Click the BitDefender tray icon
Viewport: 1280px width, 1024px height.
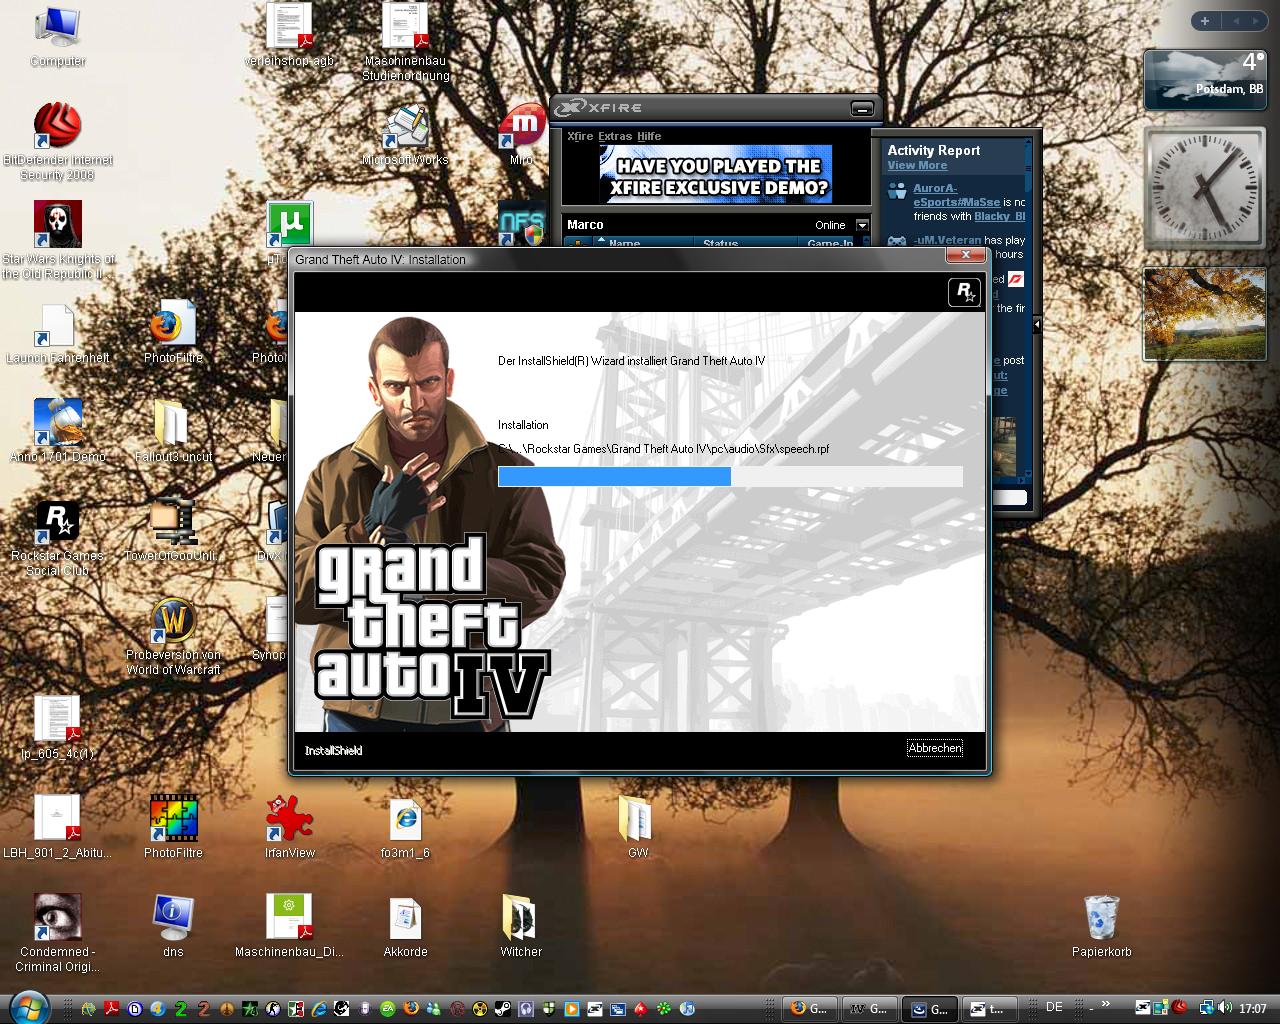coord(1179,1008)
